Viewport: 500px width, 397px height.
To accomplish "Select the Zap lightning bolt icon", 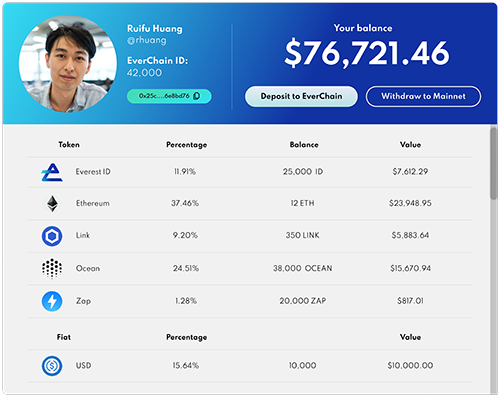I will (x=52, y=301).
